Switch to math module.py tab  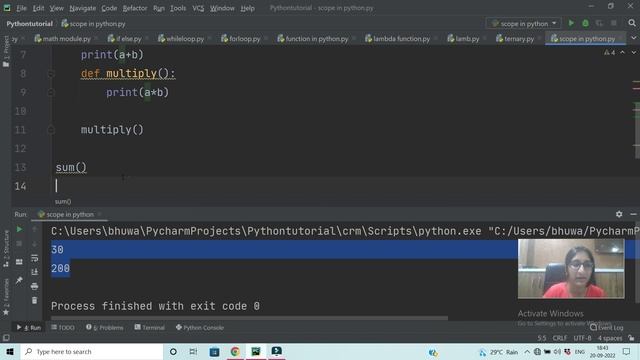[x=66, y=39]
